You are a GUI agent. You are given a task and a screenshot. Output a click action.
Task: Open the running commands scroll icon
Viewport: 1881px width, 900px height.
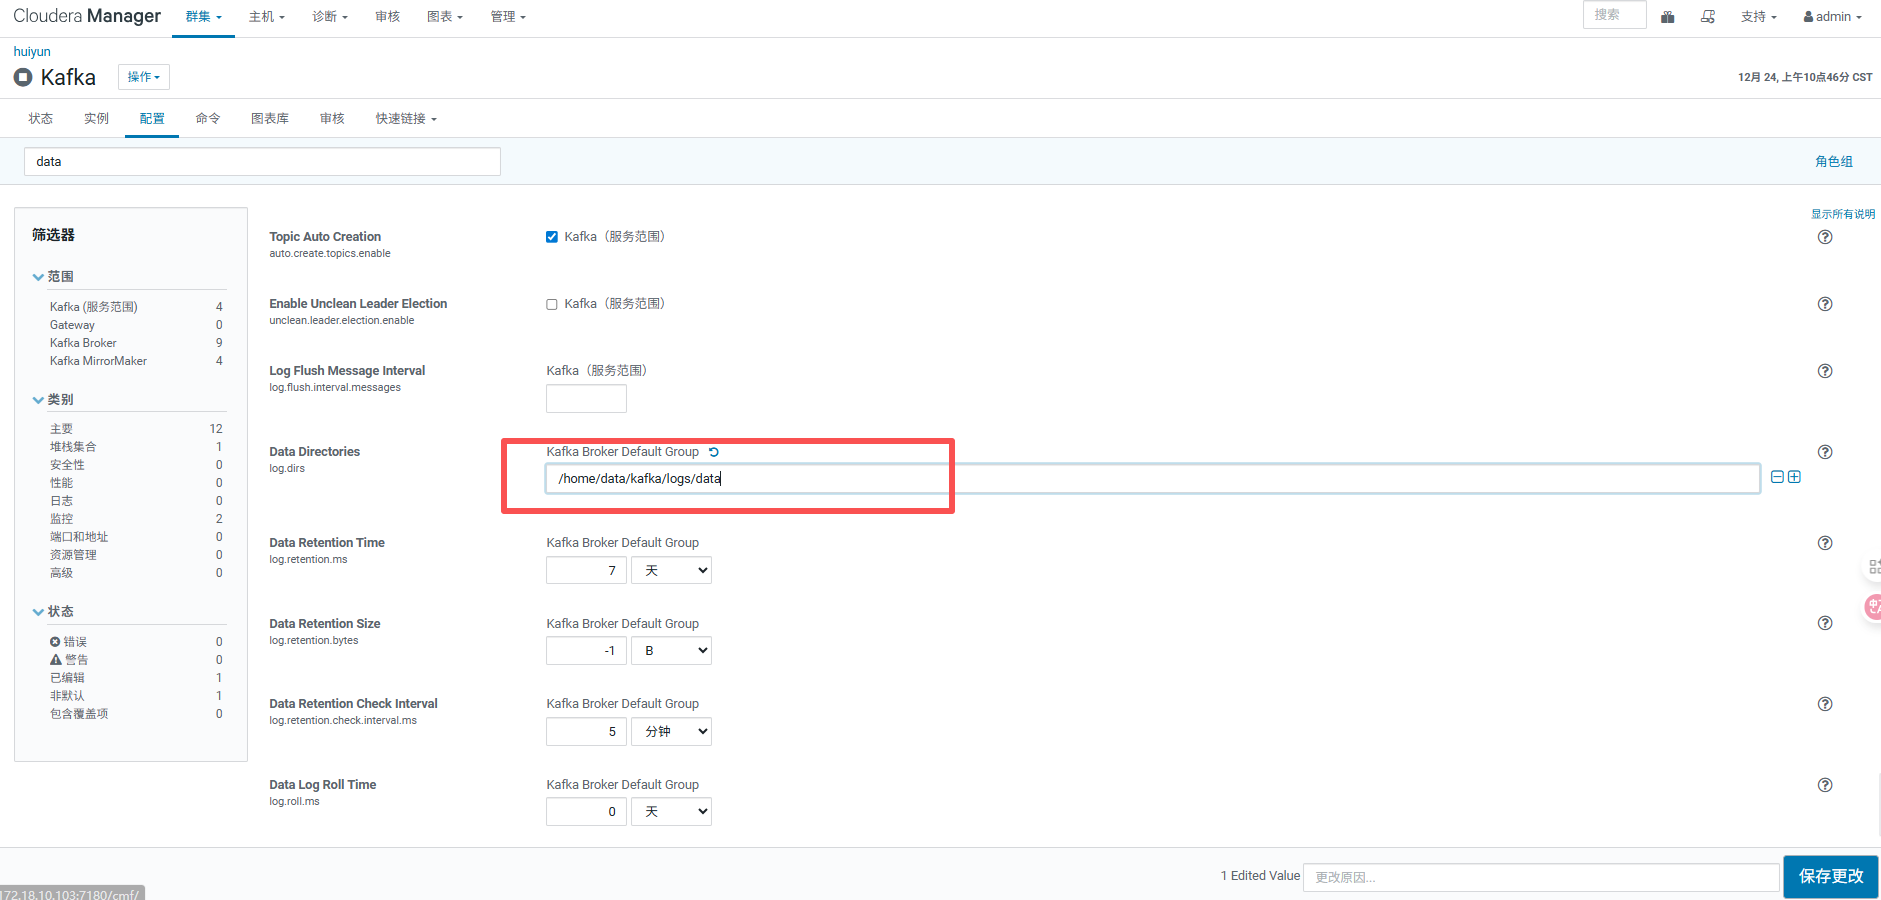tap(1708, 17)
